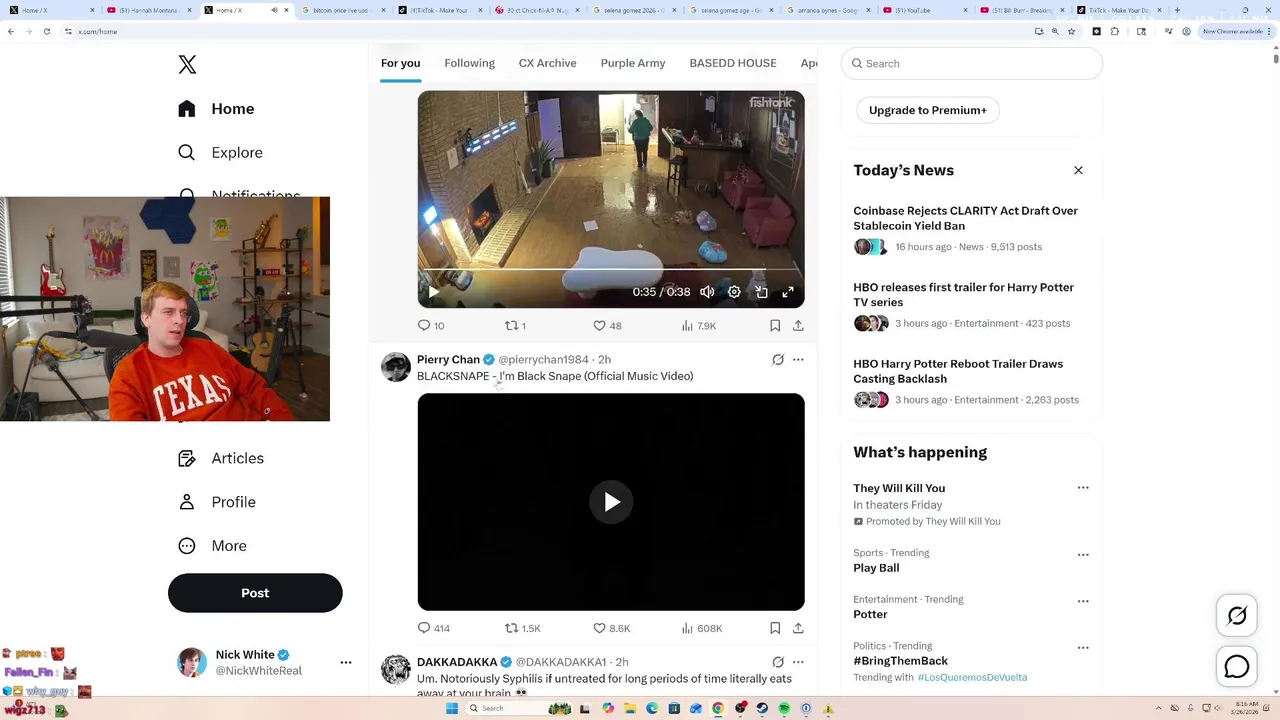1280x720 pixels.
Task: Make the fishtank video fullscreen
Action: pyautogui.click(x=788, y=292)
